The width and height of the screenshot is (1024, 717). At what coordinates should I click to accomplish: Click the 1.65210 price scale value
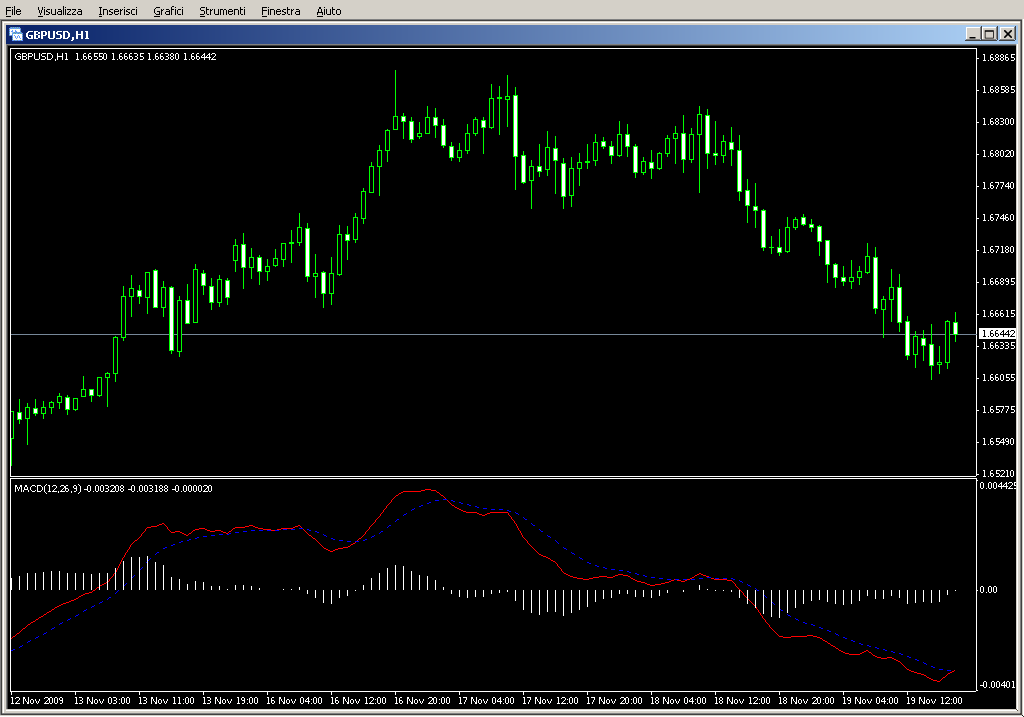click(x=999, y=473)
